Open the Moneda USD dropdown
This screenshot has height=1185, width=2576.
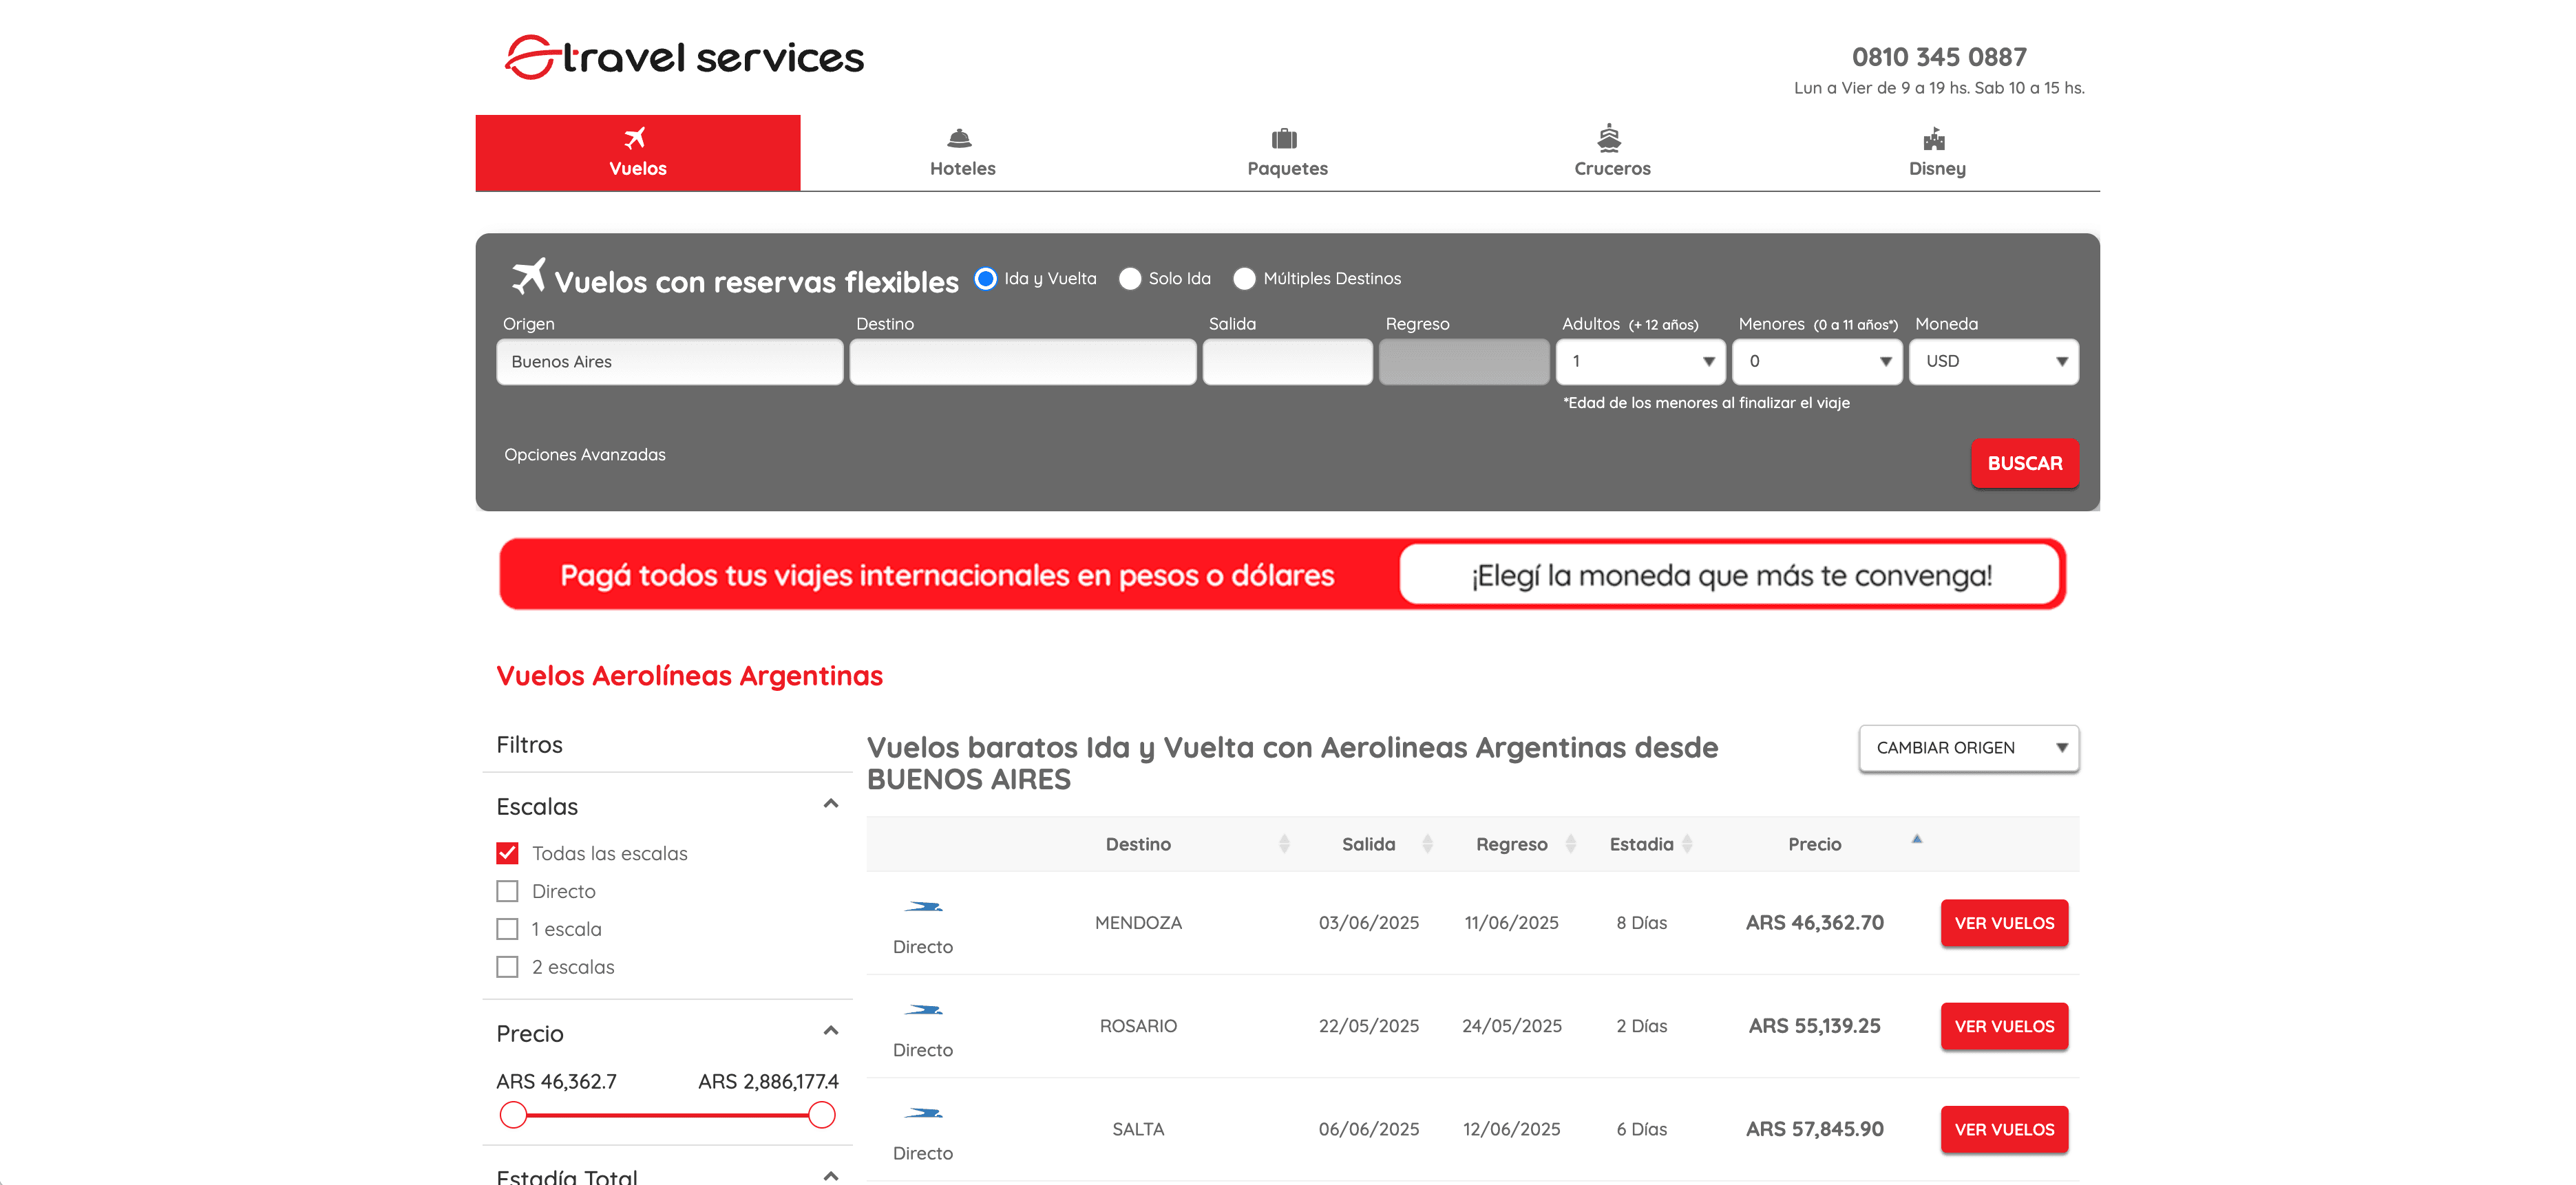coord(1993,362)
